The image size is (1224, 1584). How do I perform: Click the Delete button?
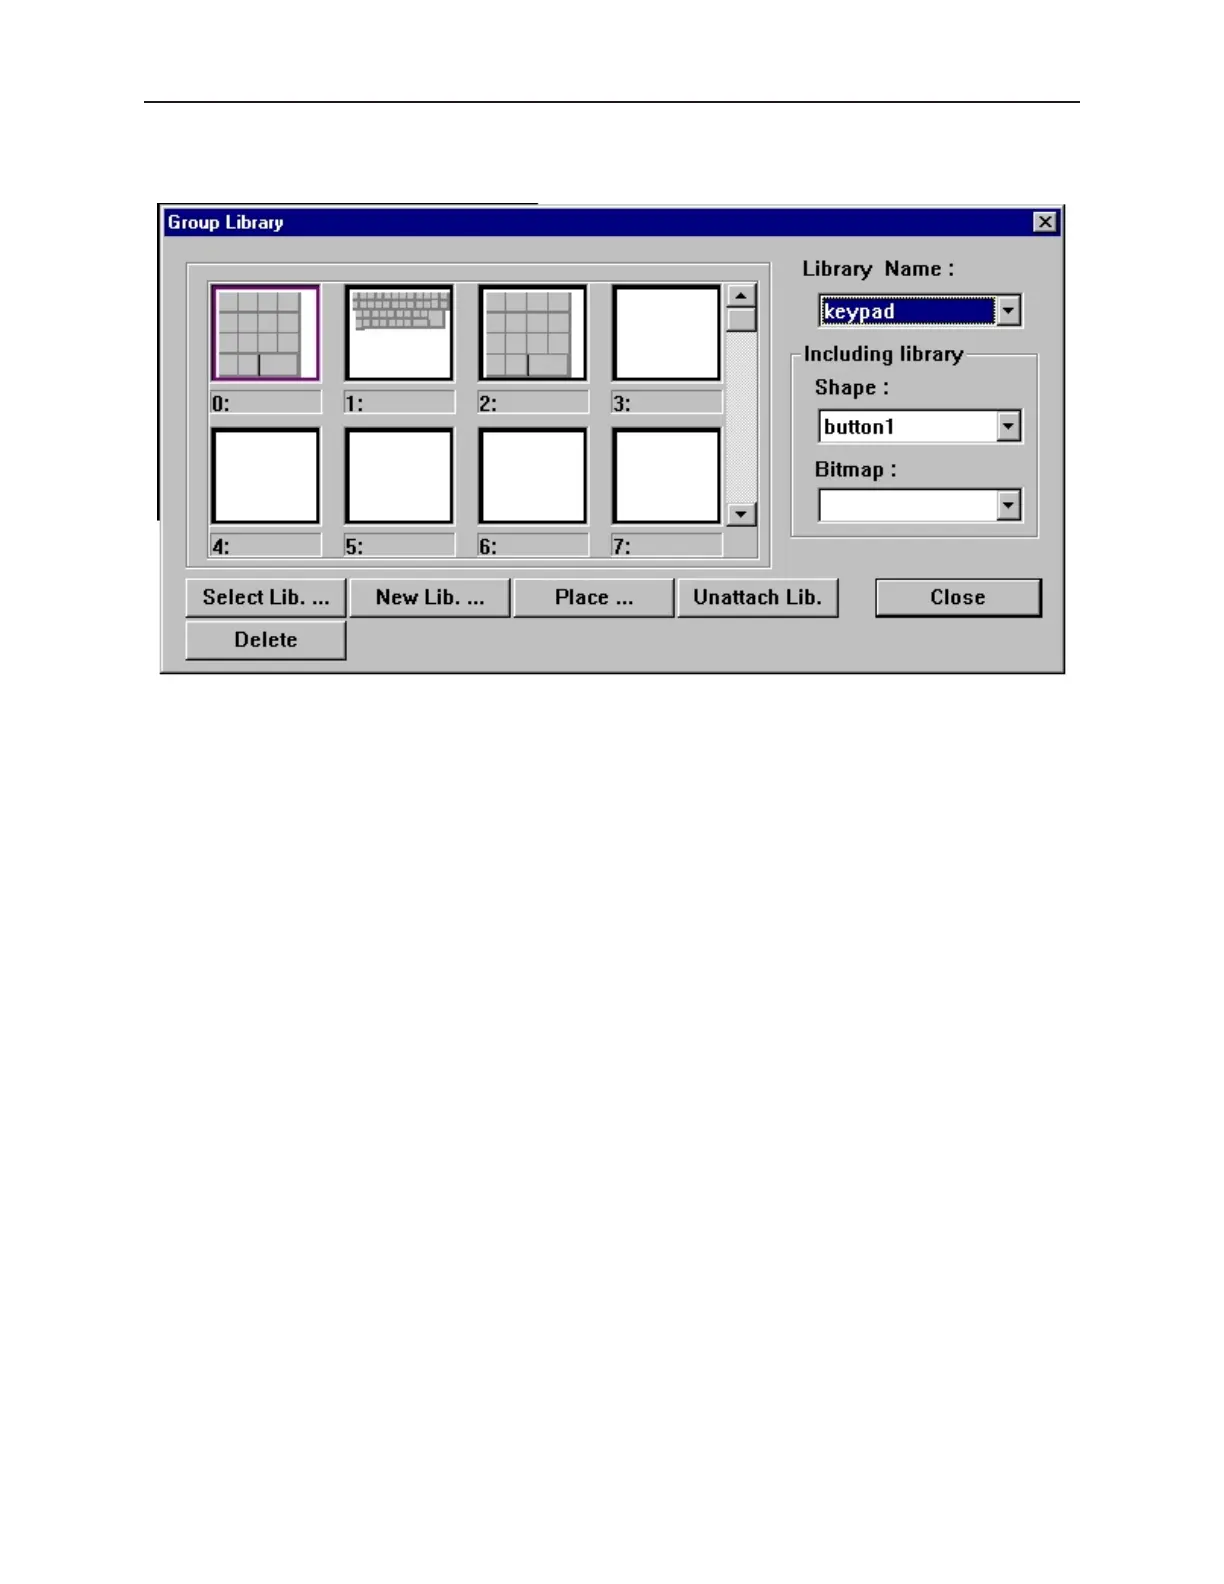[x=266, y=640]
